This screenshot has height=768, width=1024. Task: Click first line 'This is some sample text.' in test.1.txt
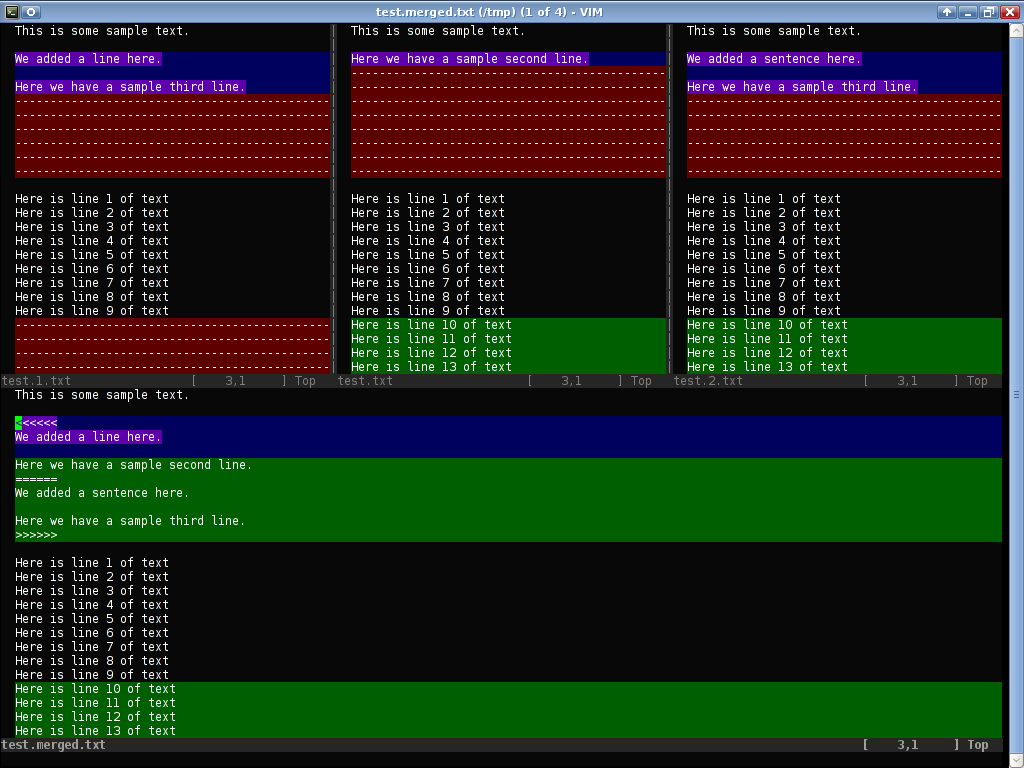coord(102,31)
